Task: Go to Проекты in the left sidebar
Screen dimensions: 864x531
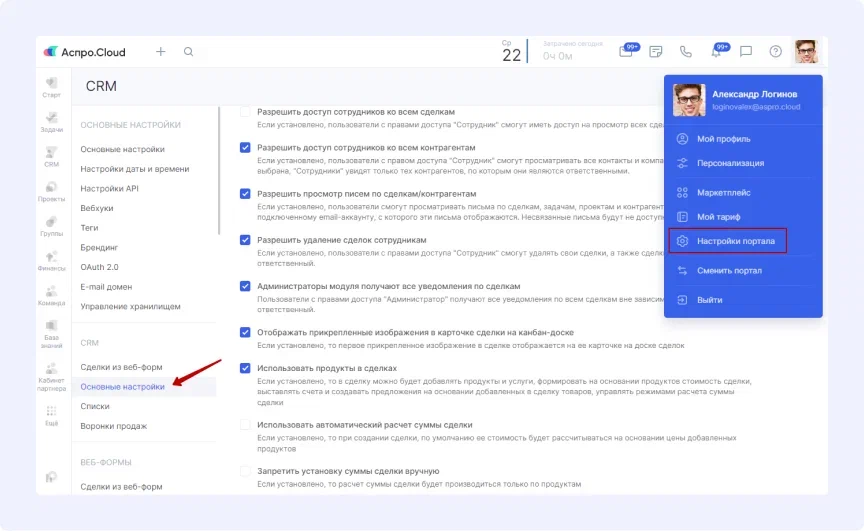Action: [51, 190]
